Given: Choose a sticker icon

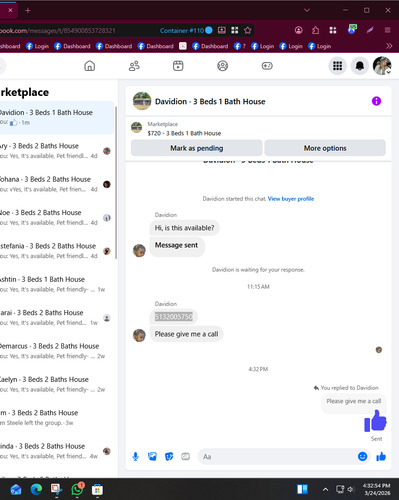Looking at the screenshot, I should 169,456.
